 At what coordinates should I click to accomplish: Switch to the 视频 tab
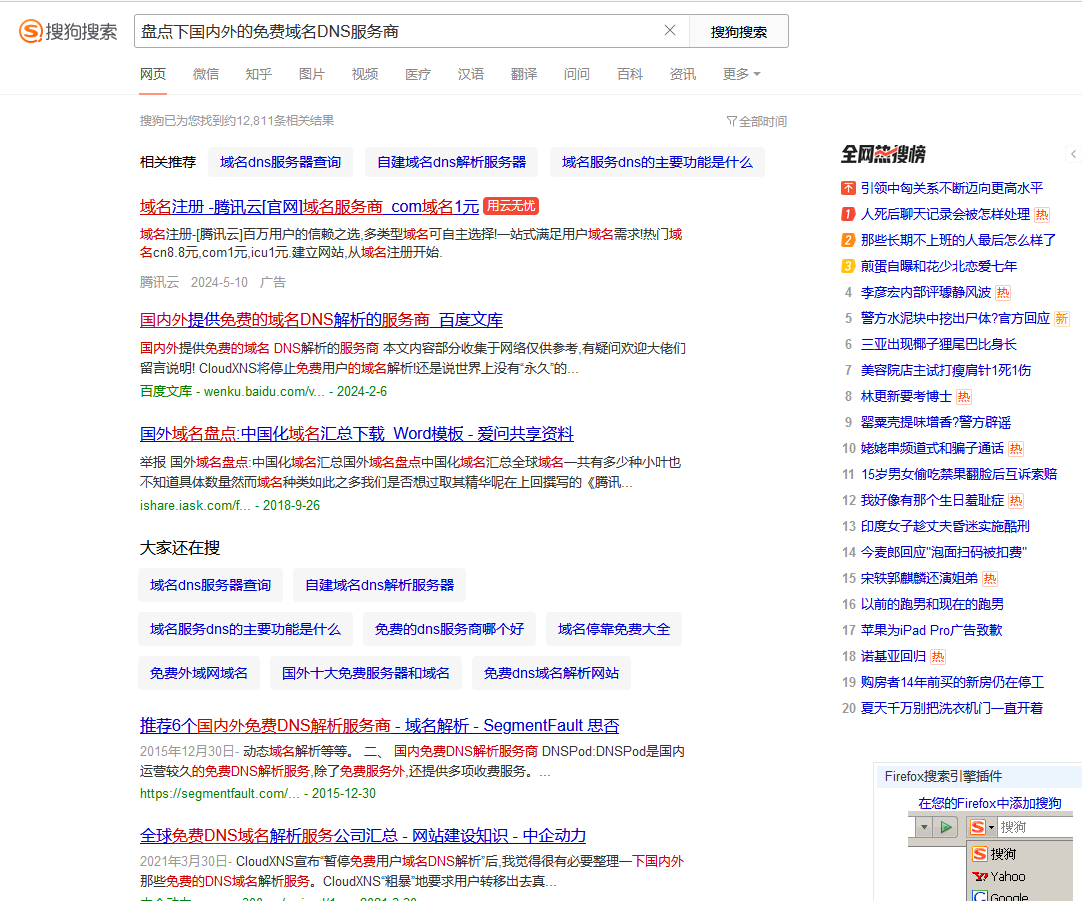[365, 74]
